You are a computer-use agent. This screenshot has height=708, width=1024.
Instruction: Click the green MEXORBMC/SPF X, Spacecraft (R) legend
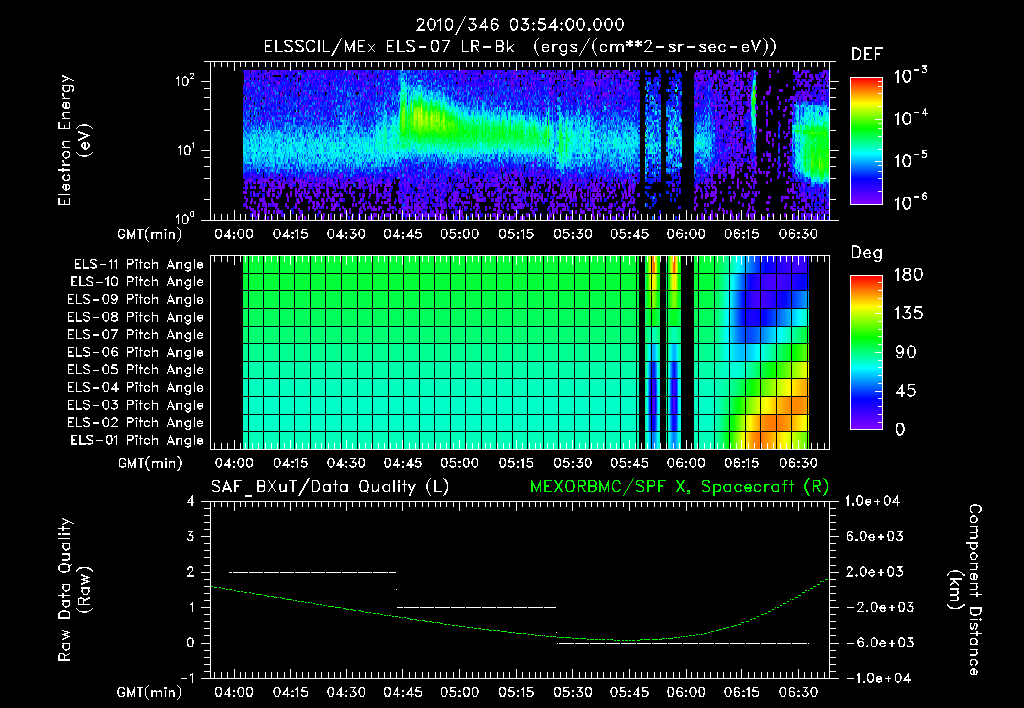[x=679, y=487]
